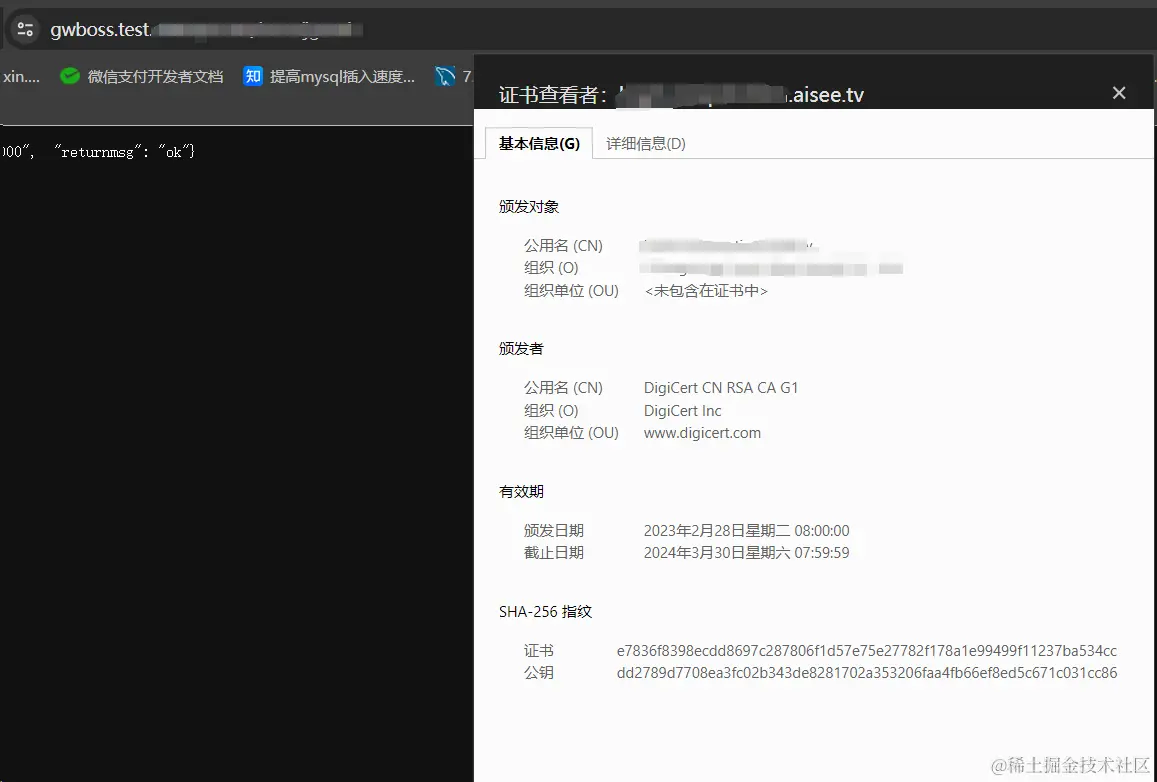Close the certificate viewer dialog

[1119, 93]
